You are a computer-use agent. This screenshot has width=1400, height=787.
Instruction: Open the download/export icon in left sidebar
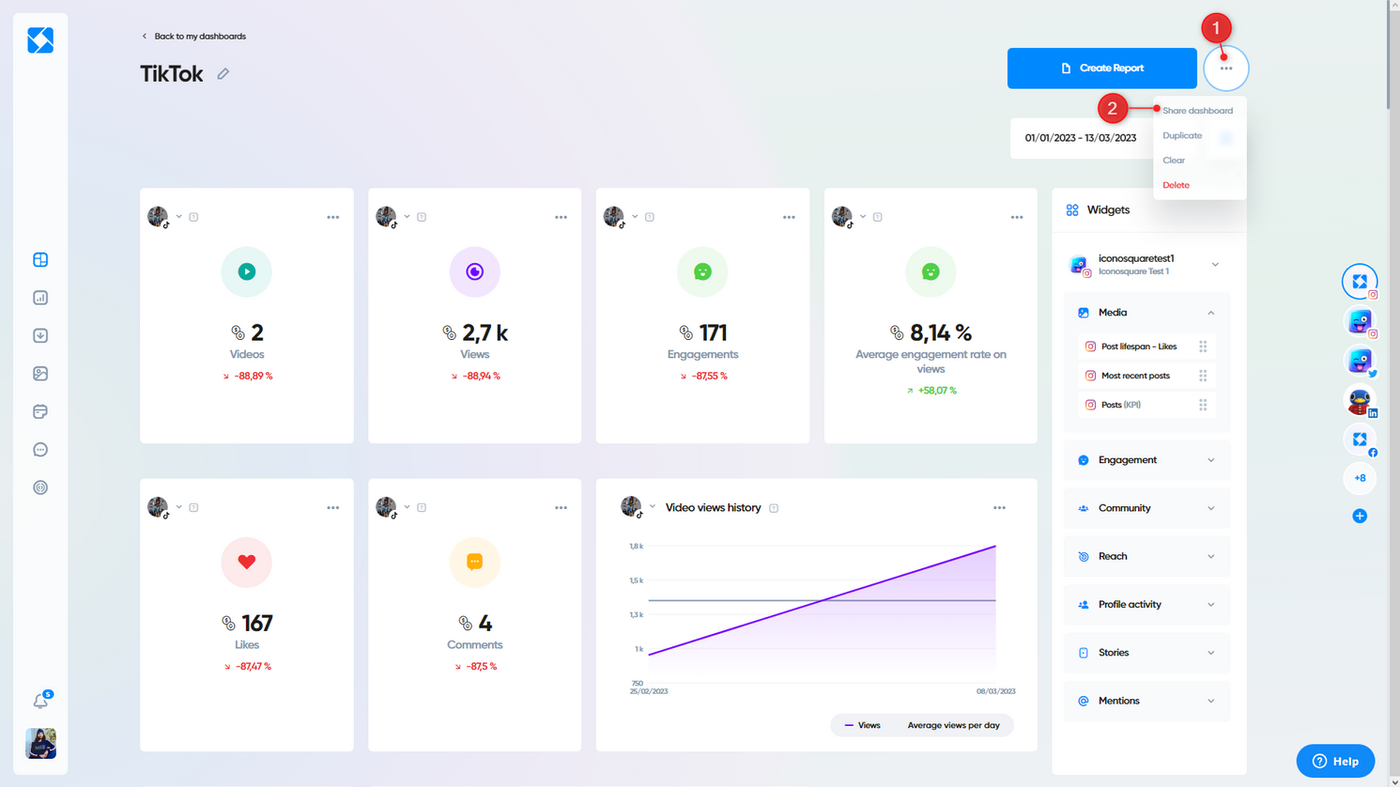[x=40, y=336]
